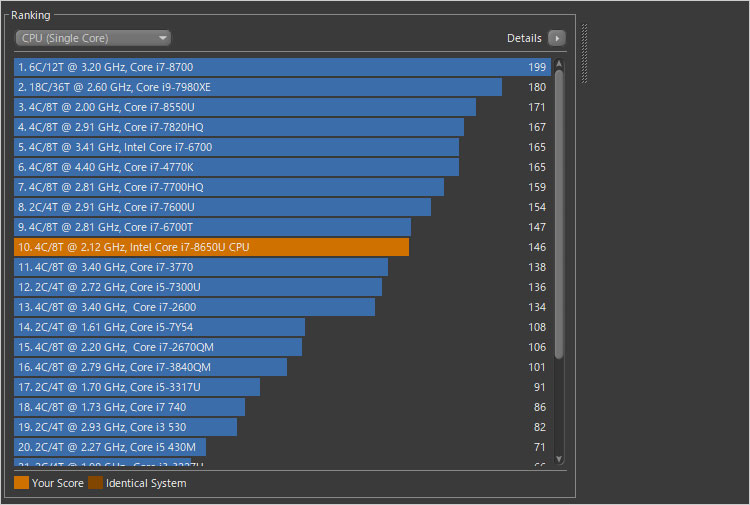Select the Core i3 530 ranking row
750x505 pixels.
126,427
